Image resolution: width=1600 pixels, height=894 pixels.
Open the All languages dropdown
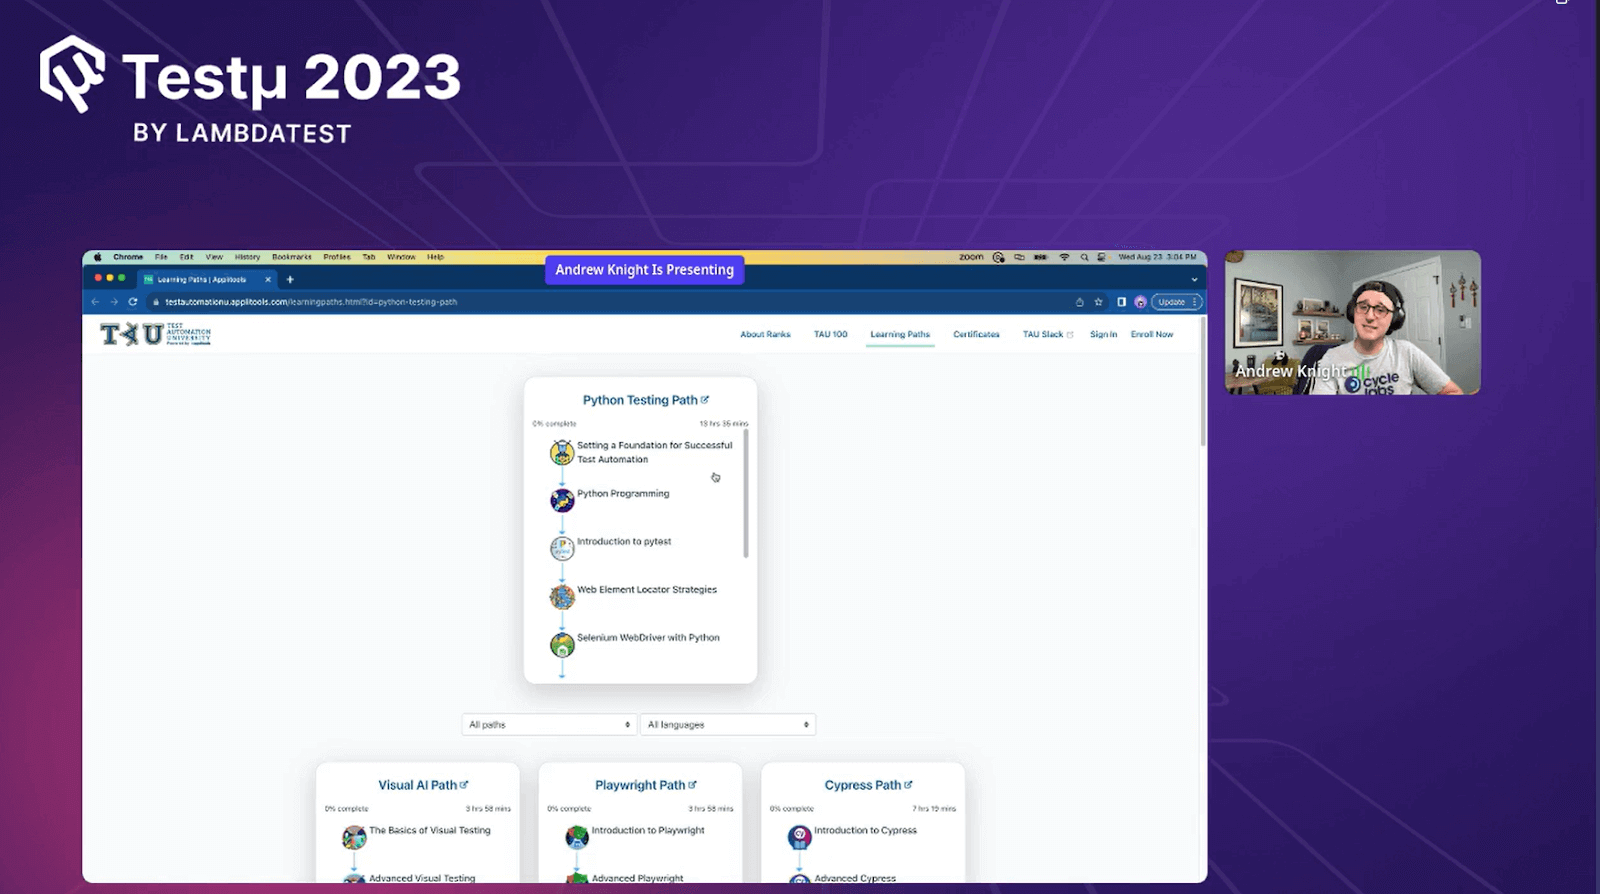(727, 724)
